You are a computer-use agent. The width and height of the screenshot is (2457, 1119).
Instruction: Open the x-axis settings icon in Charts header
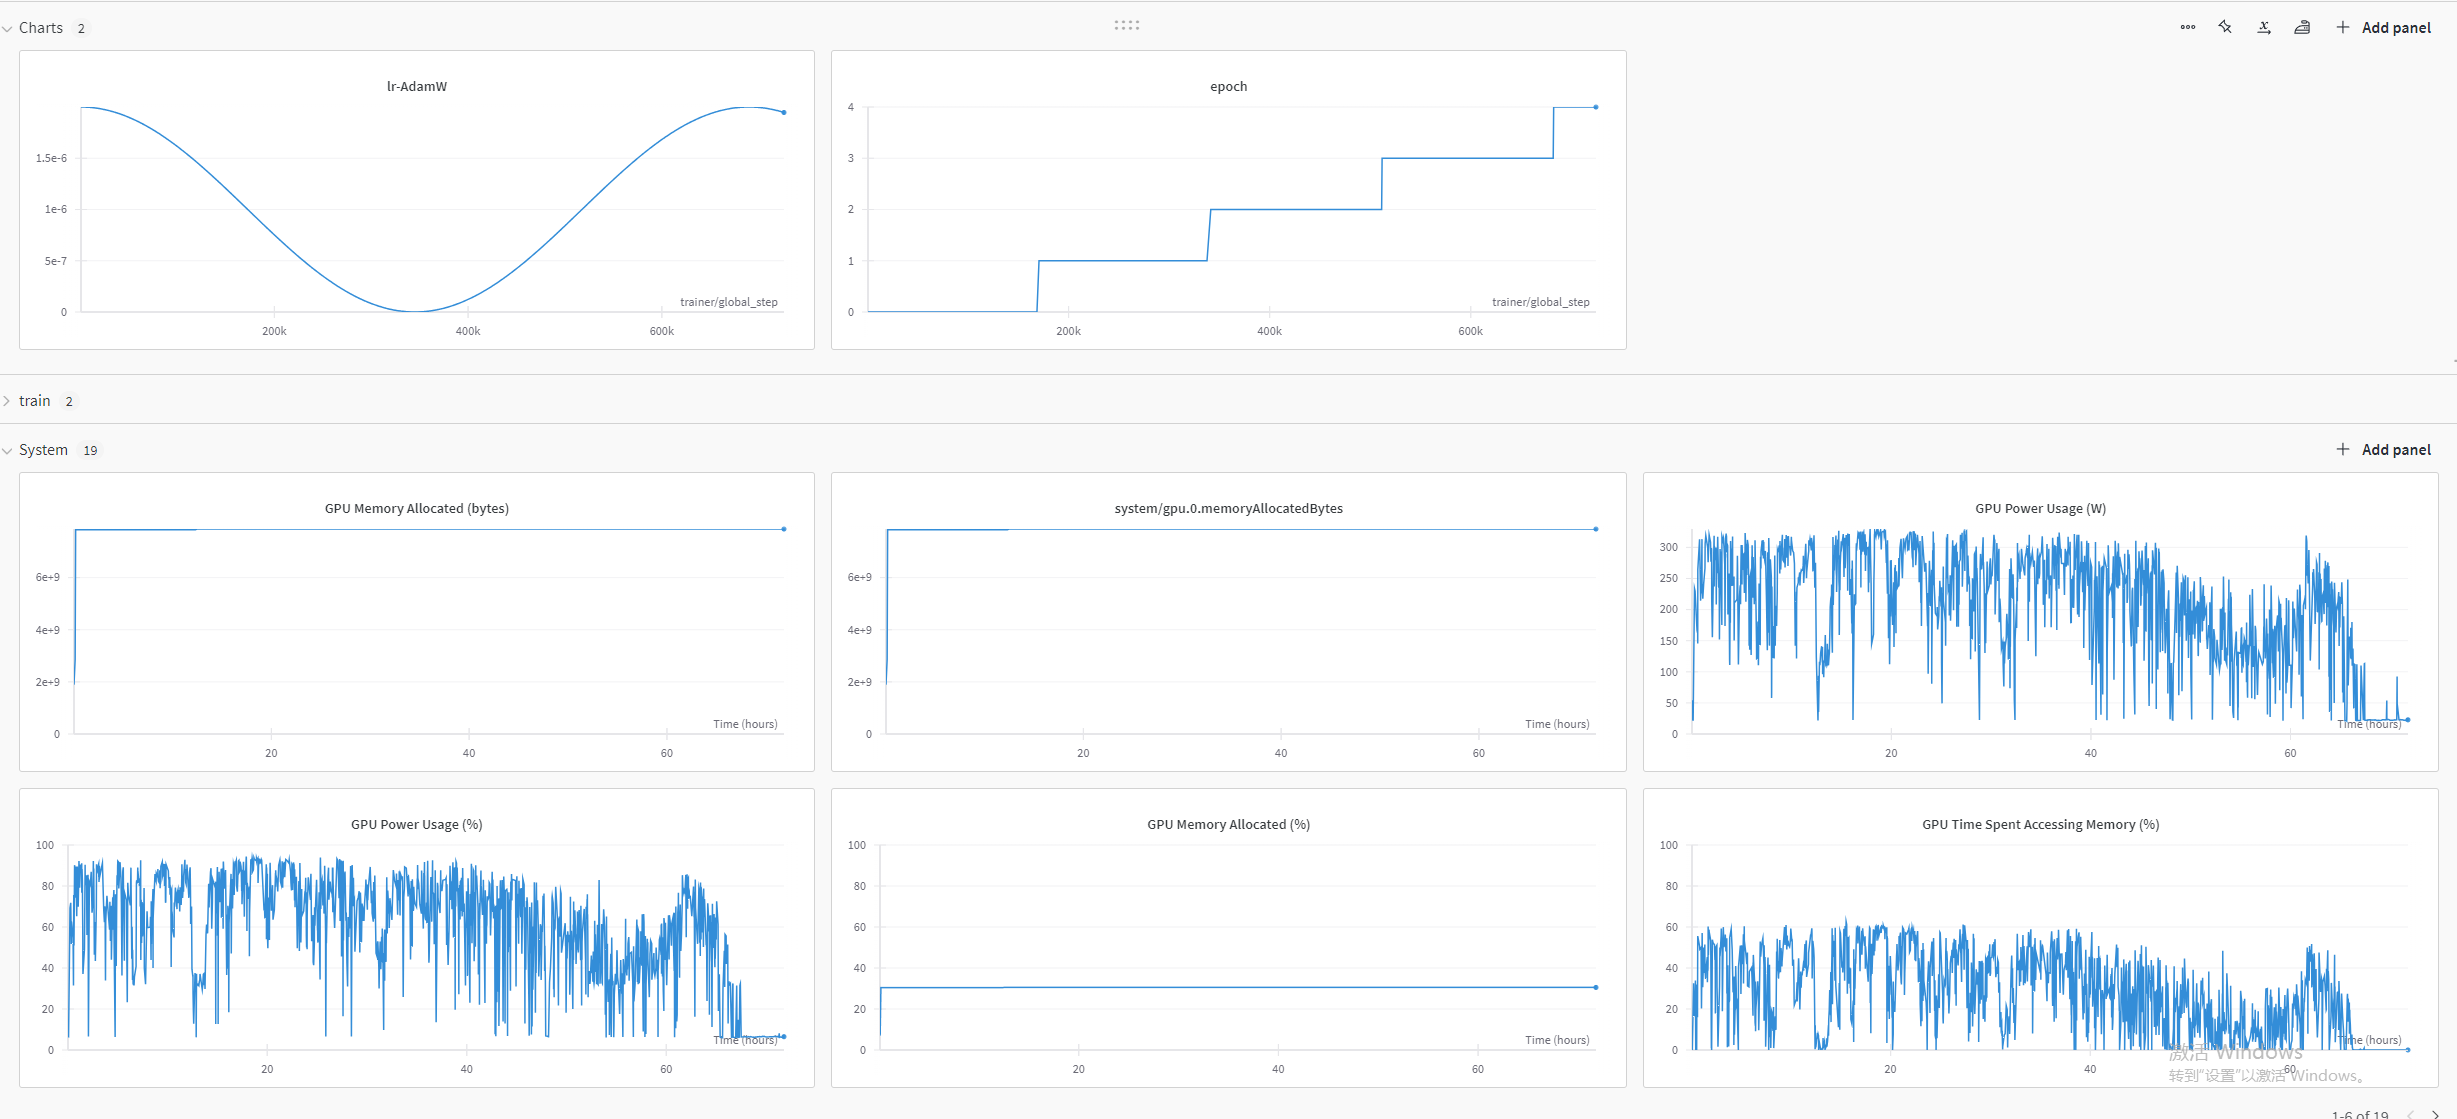[2264, 28]
